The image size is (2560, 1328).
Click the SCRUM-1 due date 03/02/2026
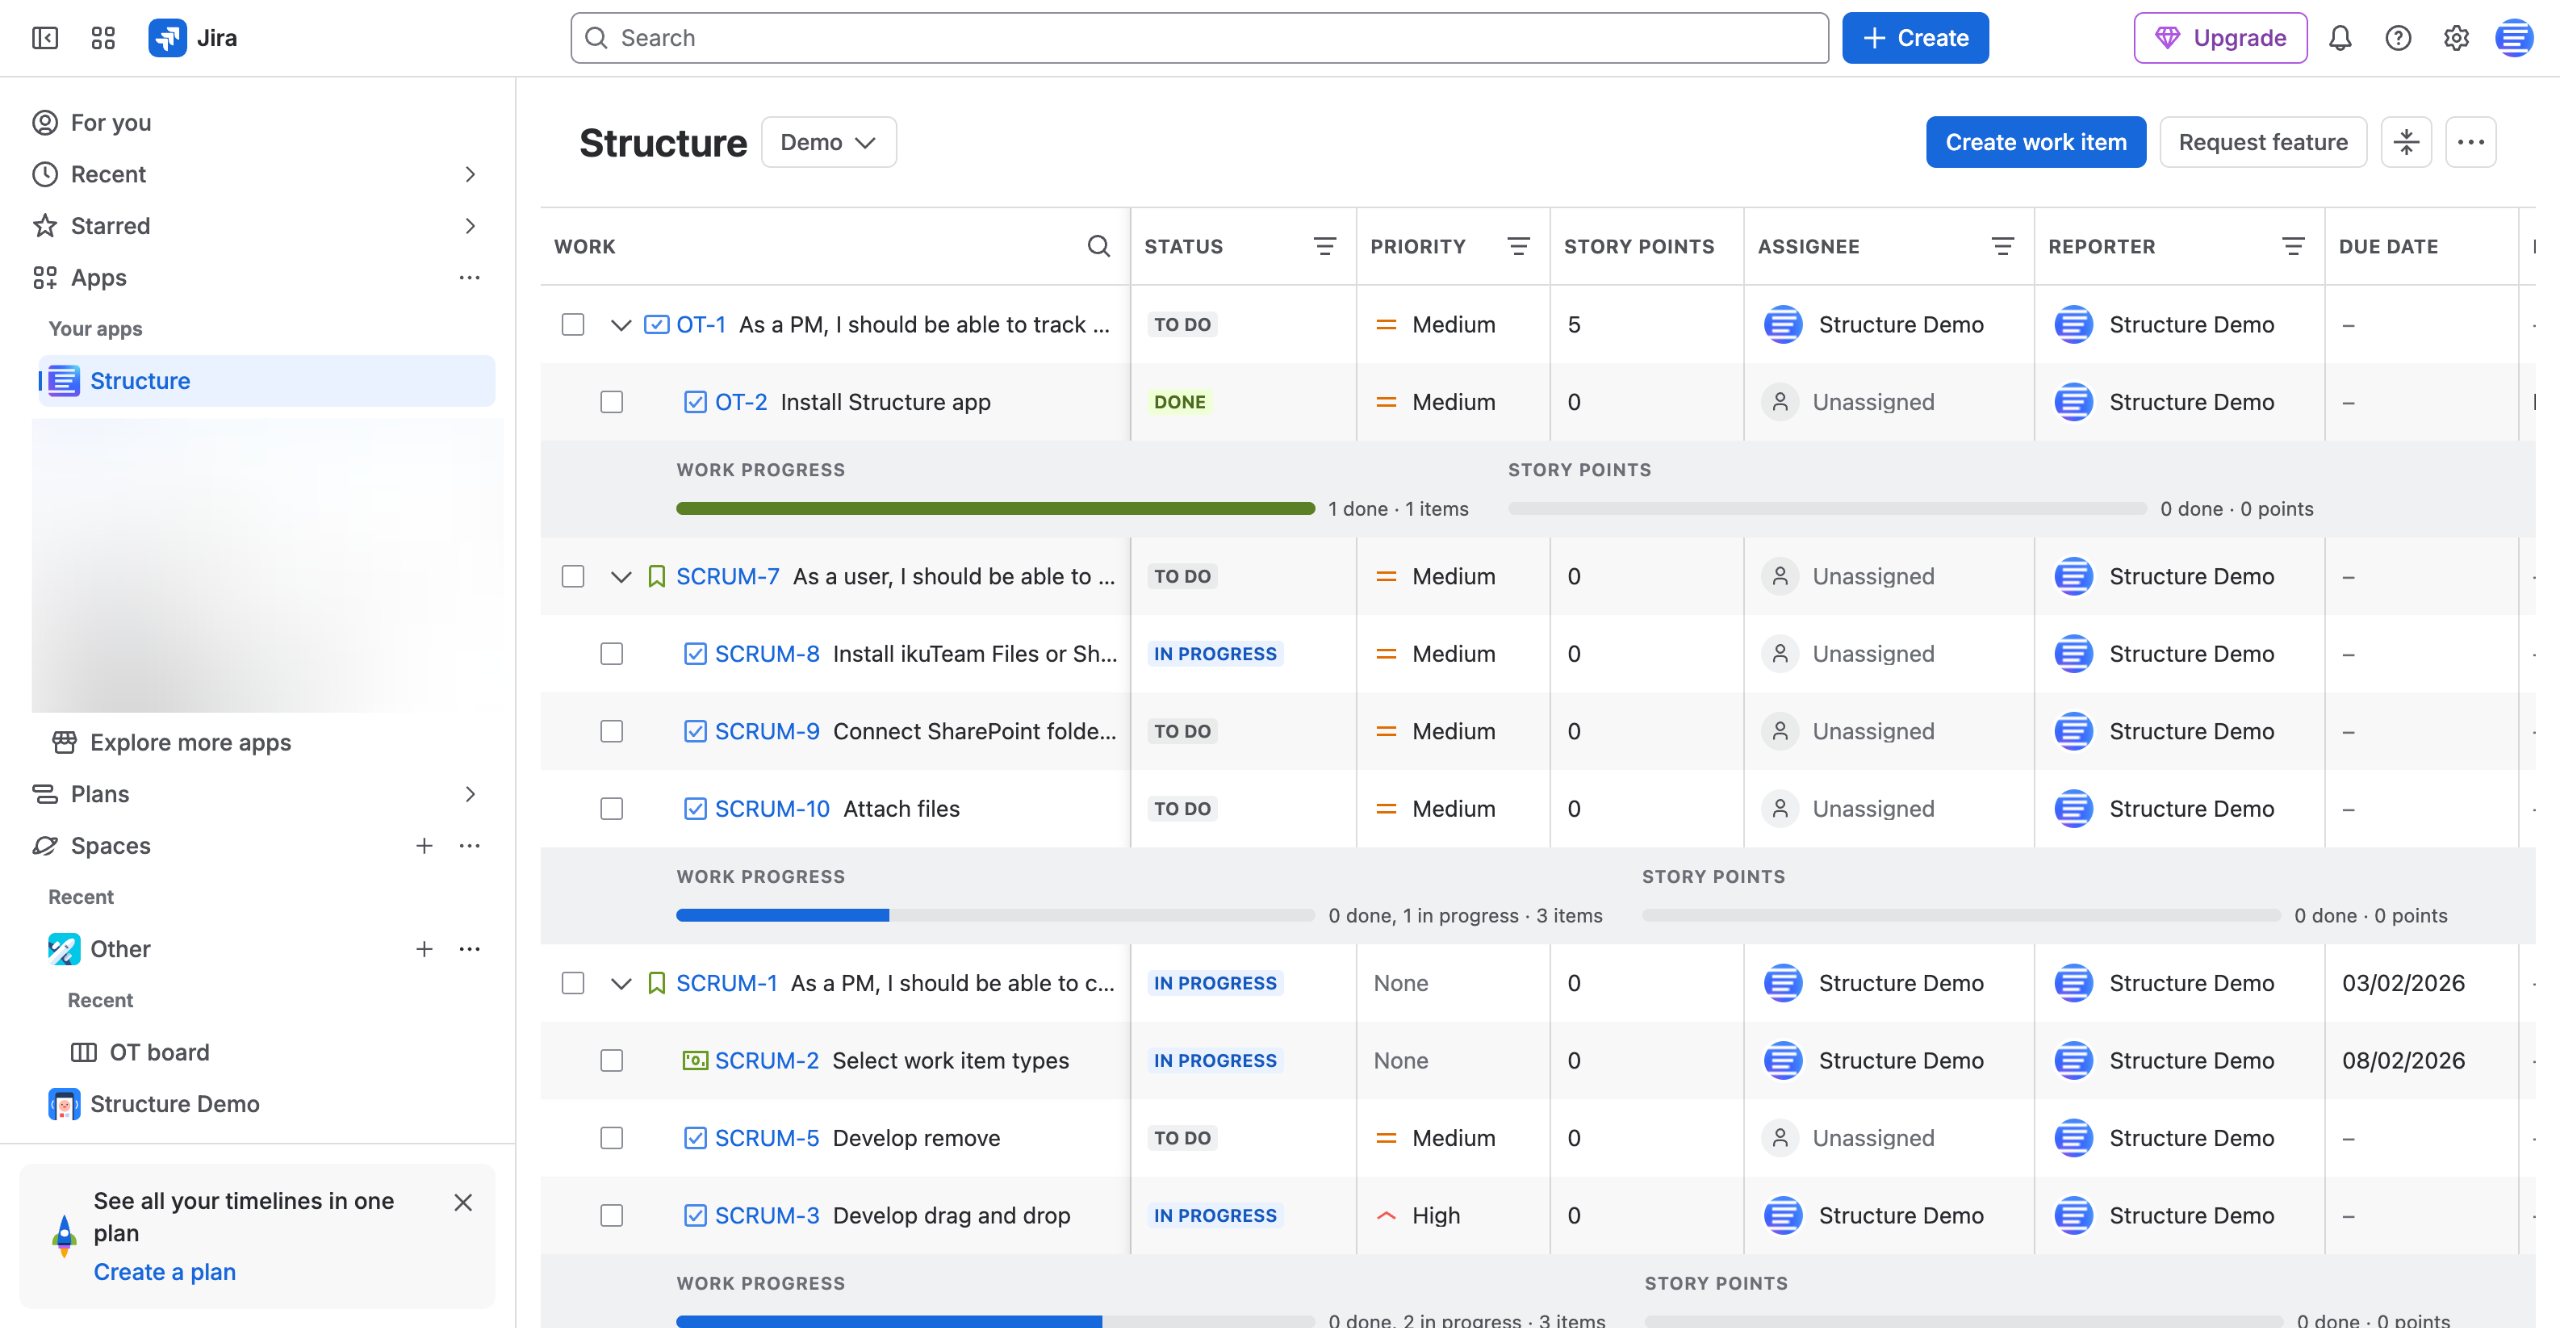click(2403, 984)
